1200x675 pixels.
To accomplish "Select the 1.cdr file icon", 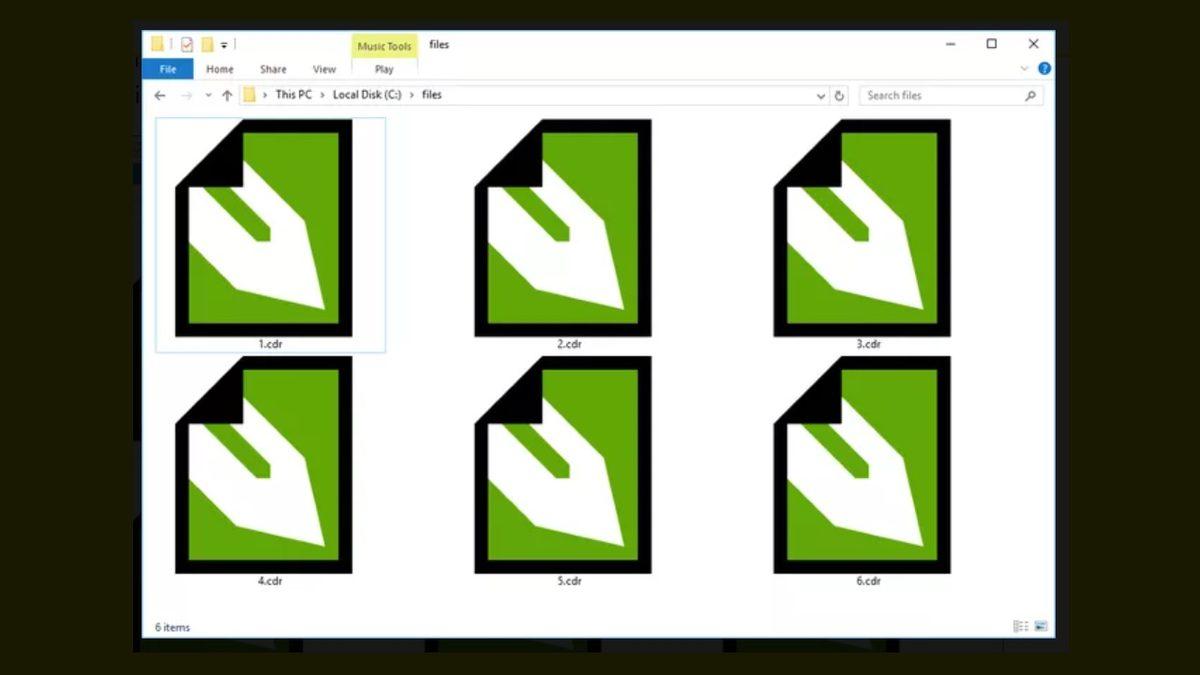I will click(264, 228).
